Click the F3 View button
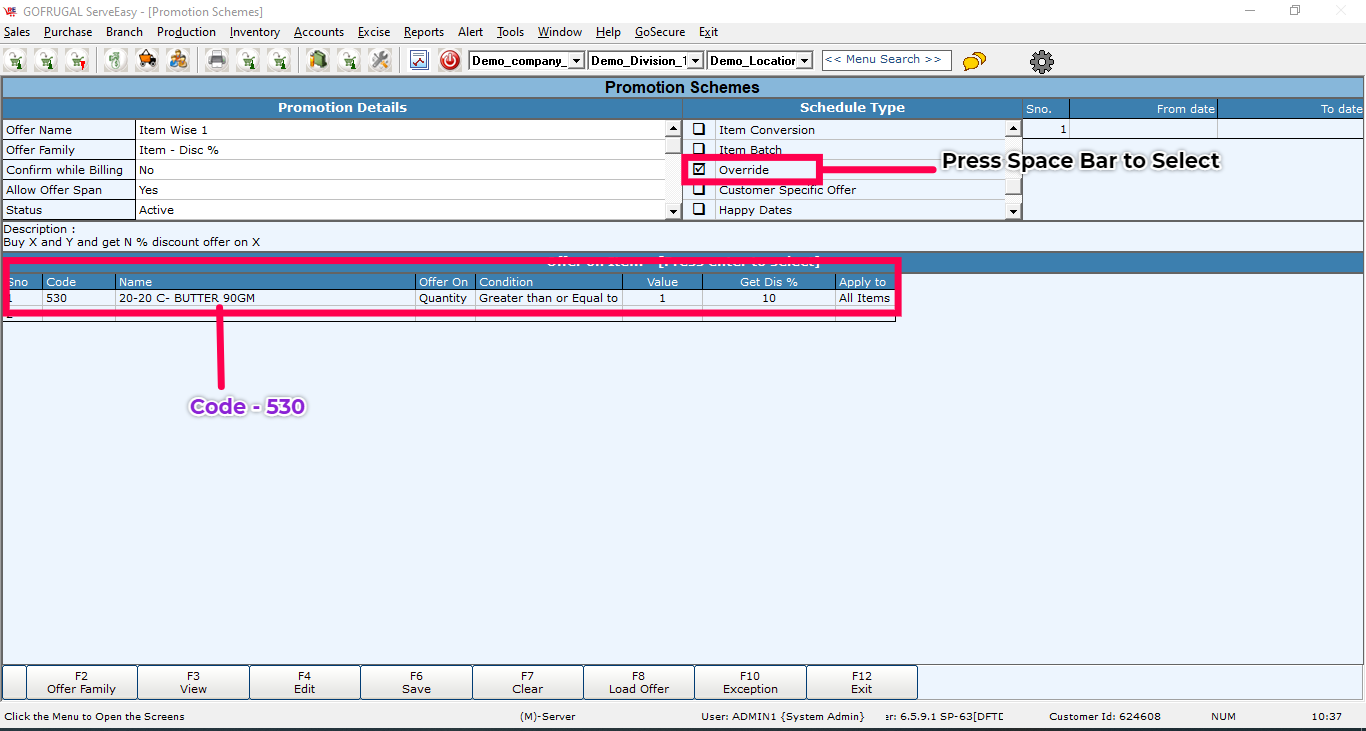 click(193, 682)
